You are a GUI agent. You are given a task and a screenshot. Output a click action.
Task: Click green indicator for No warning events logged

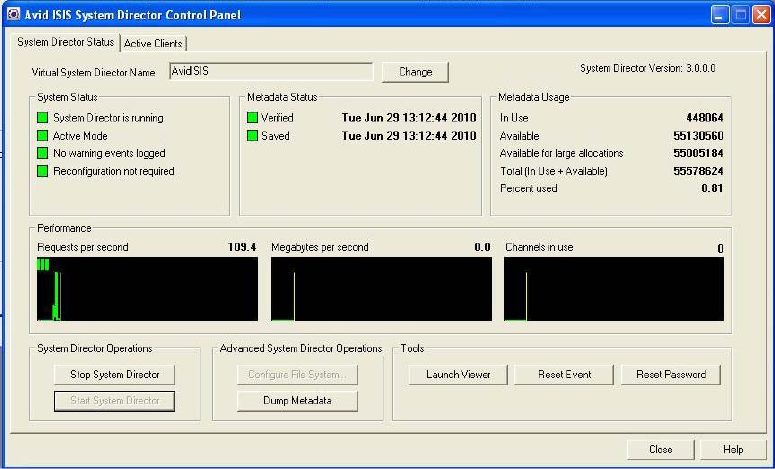click(43, 153)
